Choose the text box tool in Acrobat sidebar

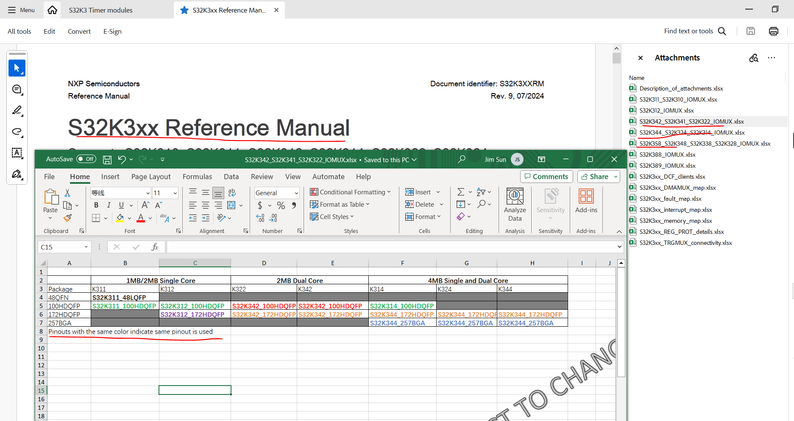pyautogui.click(x=17, y=153)
